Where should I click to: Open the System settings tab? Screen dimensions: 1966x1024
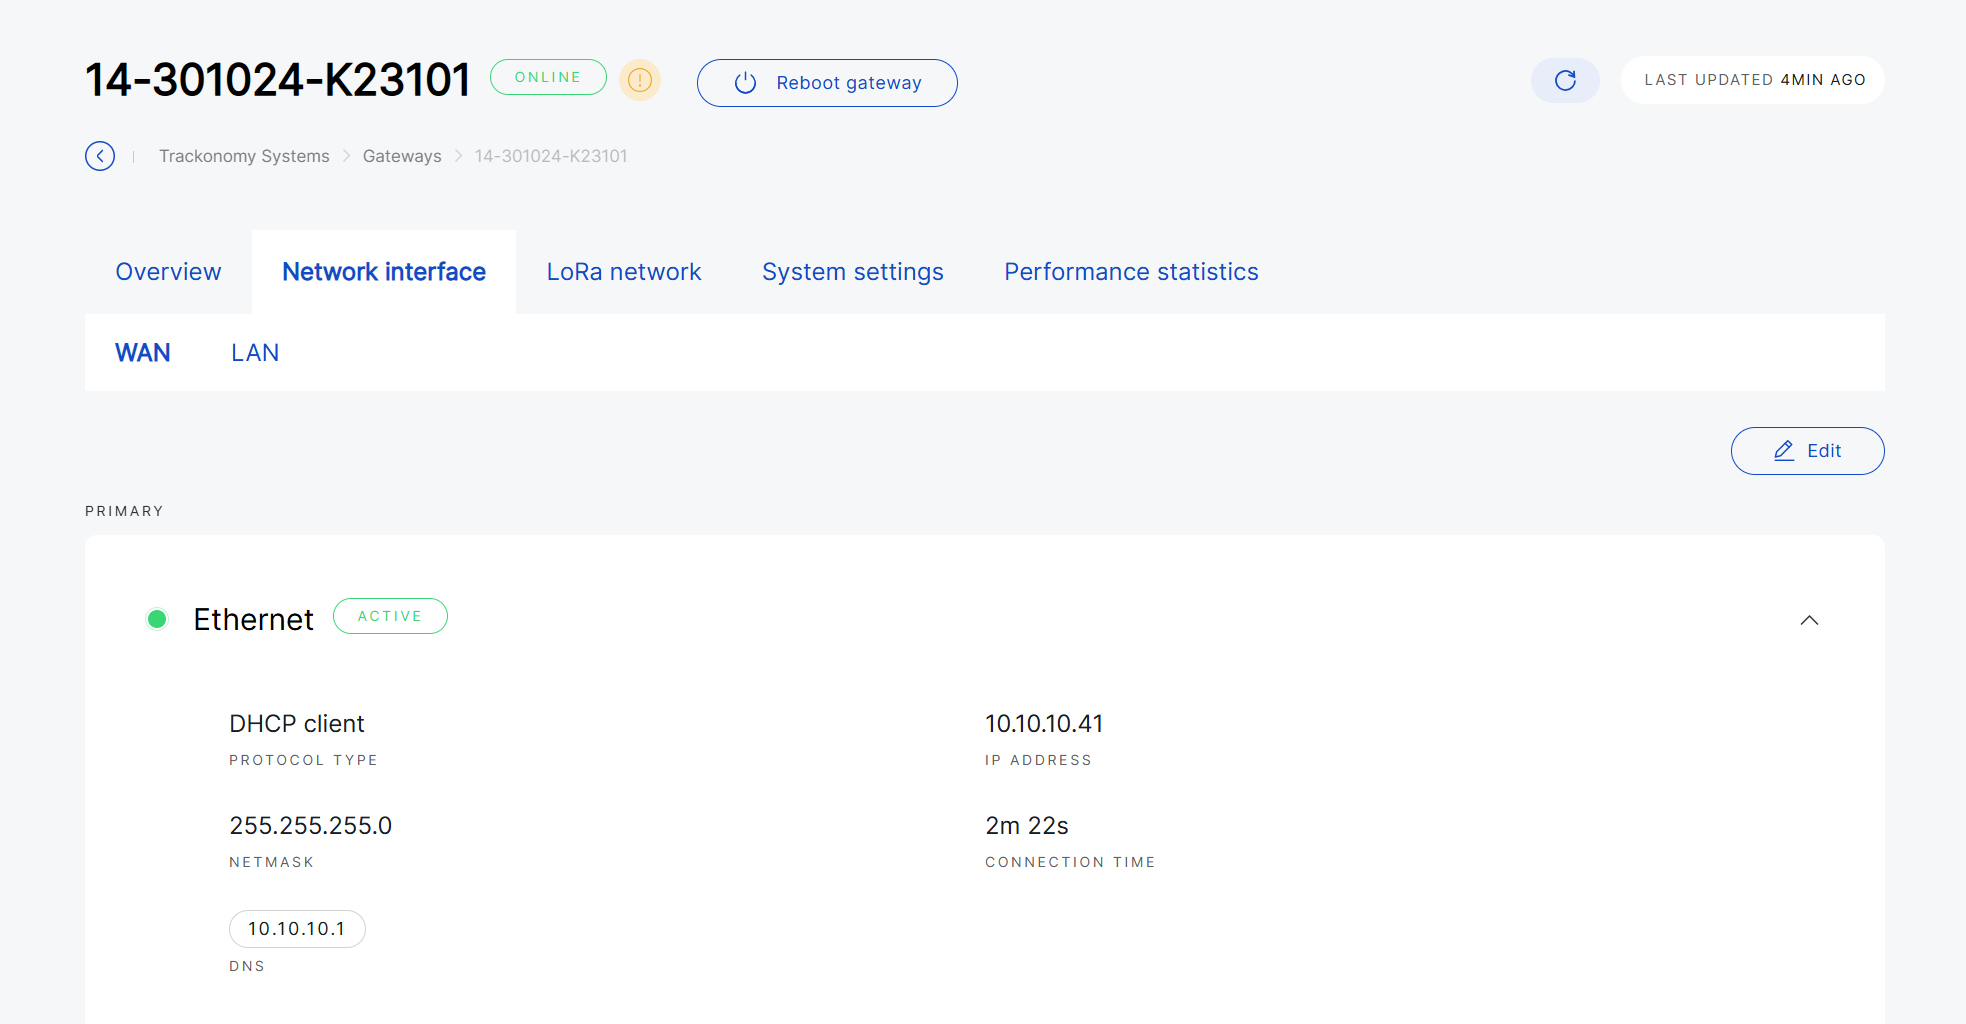(852, 272)
